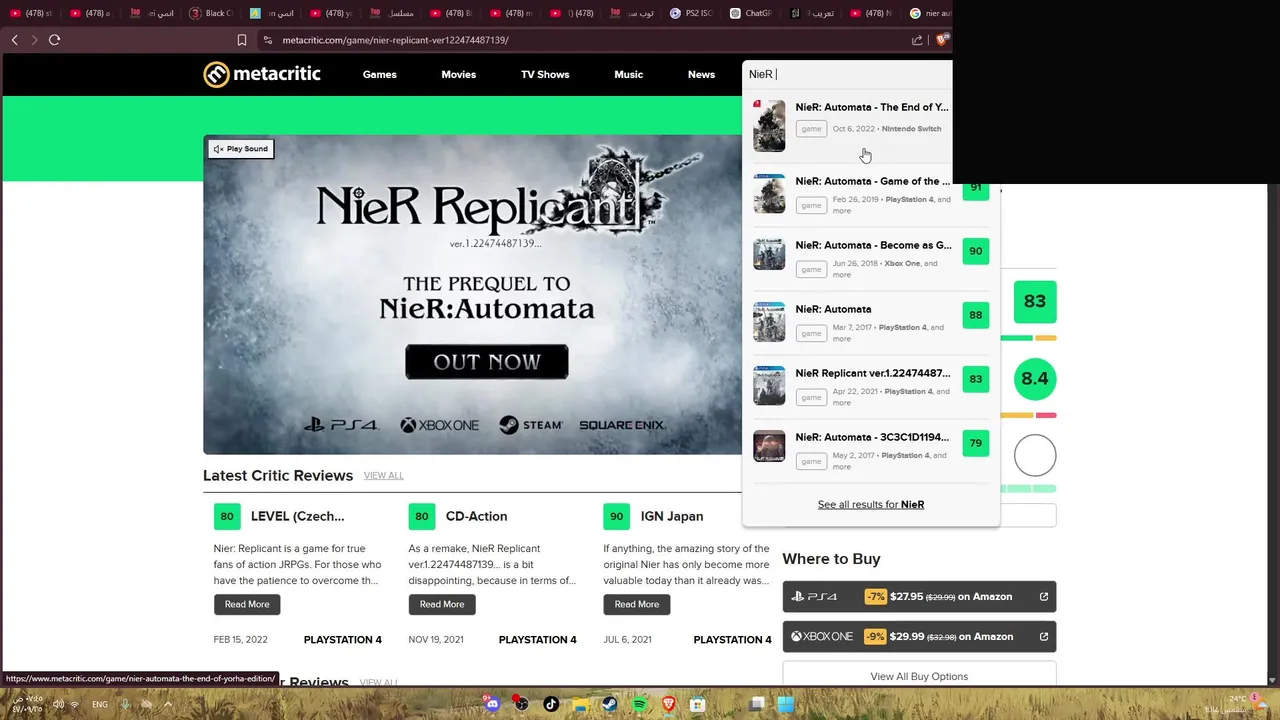Open the Brave Shields lion icon

pos(942,40)
